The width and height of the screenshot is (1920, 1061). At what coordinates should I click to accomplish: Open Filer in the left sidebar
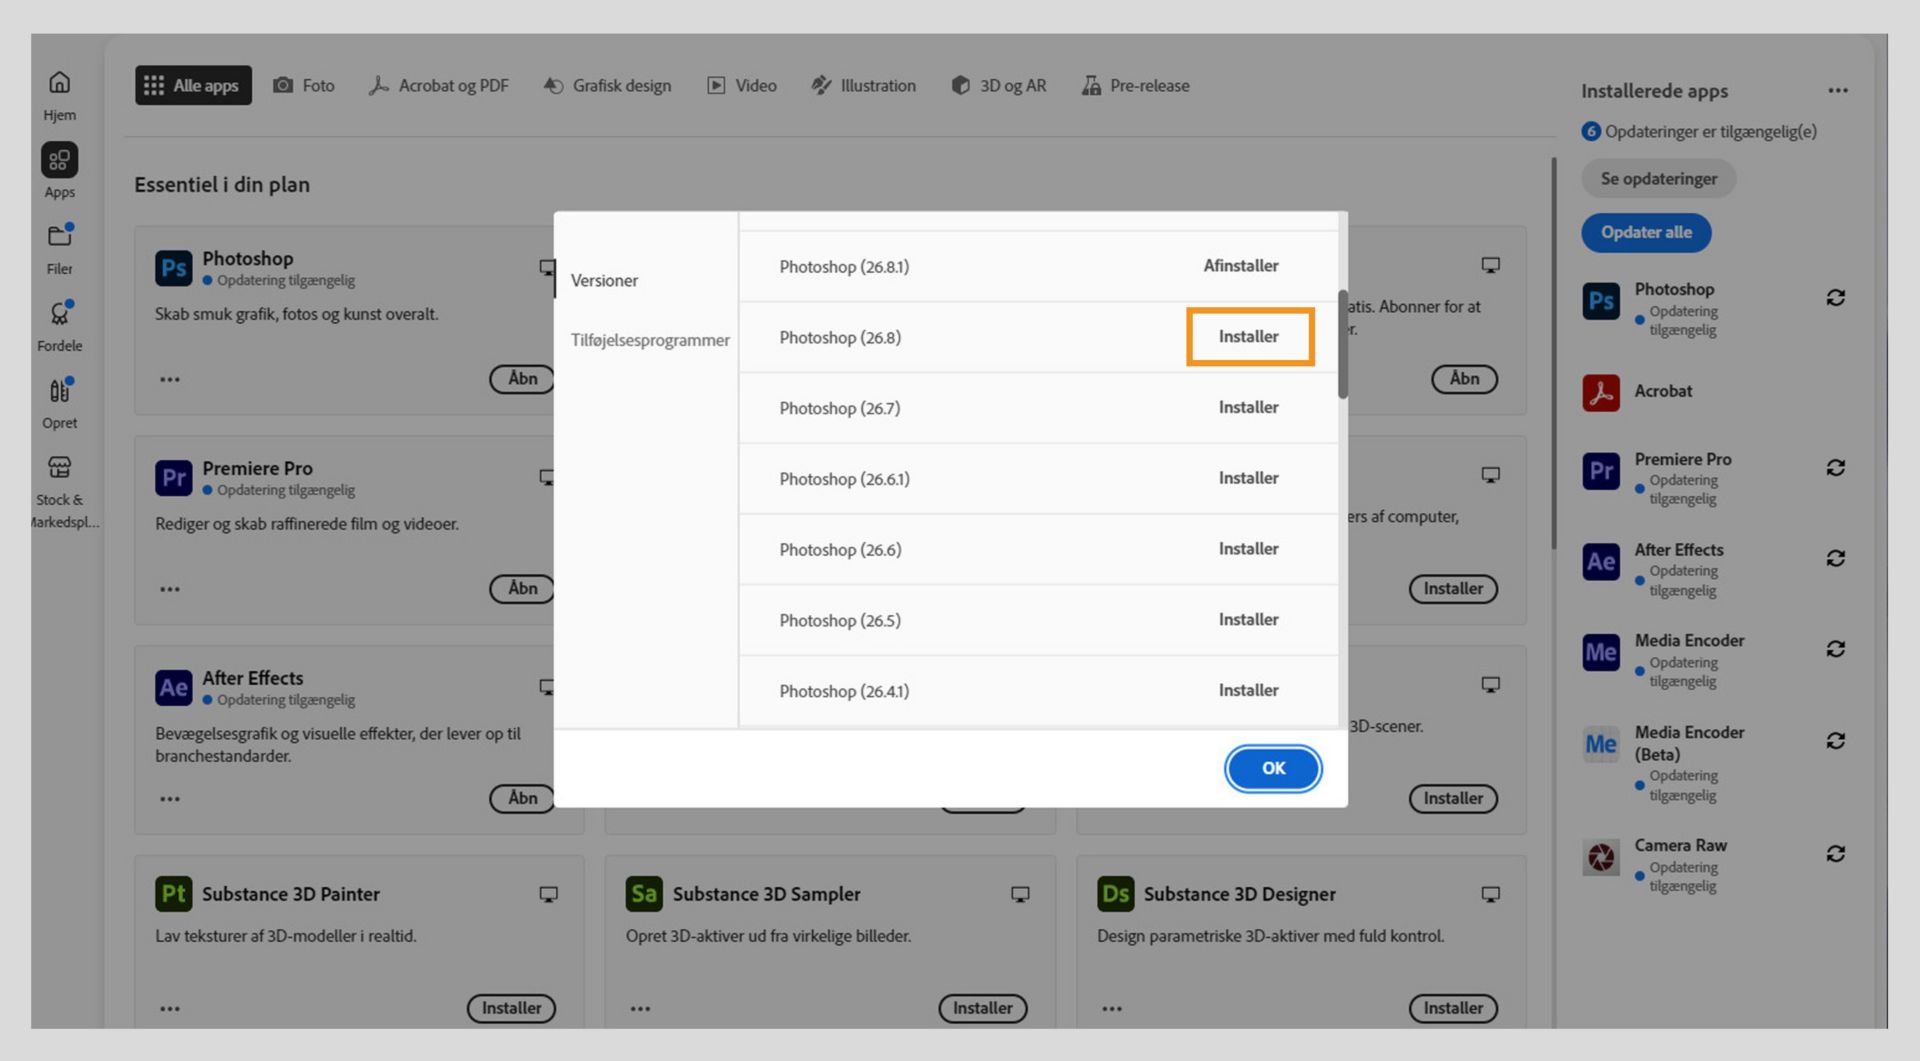(60, 248)
